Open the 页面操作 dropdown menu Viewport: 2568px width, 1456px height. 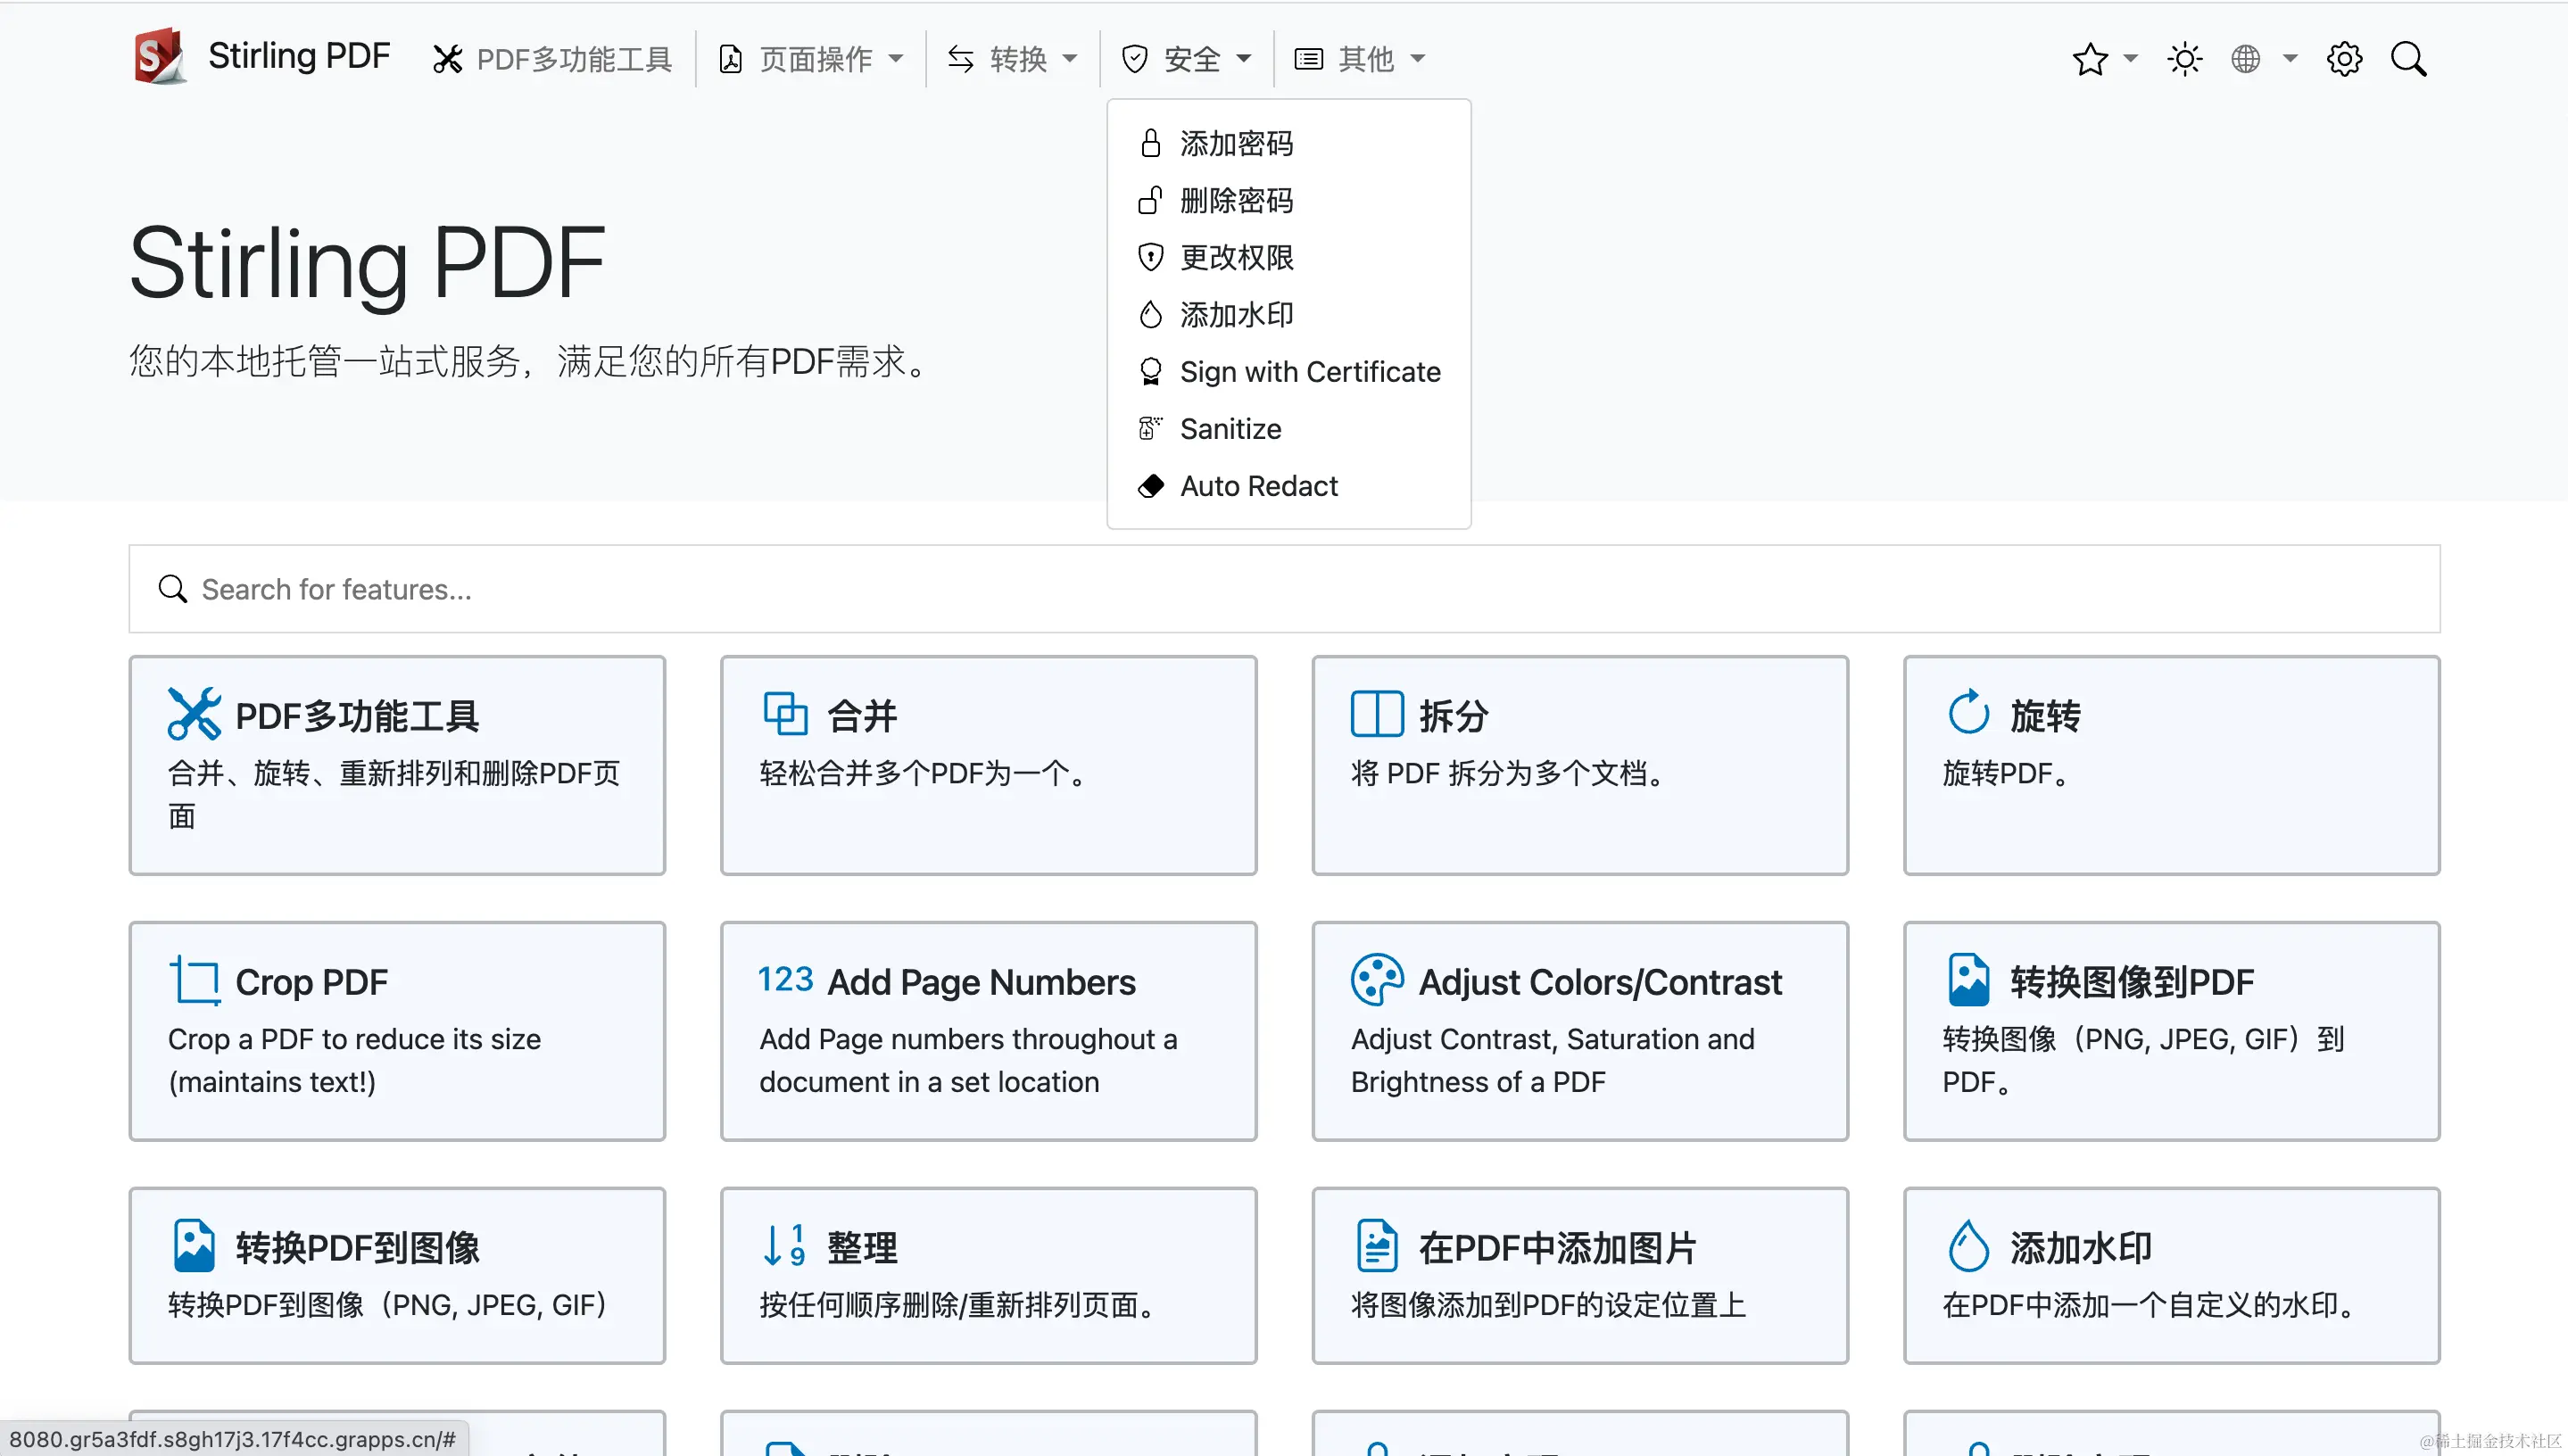tap(811, 59)
